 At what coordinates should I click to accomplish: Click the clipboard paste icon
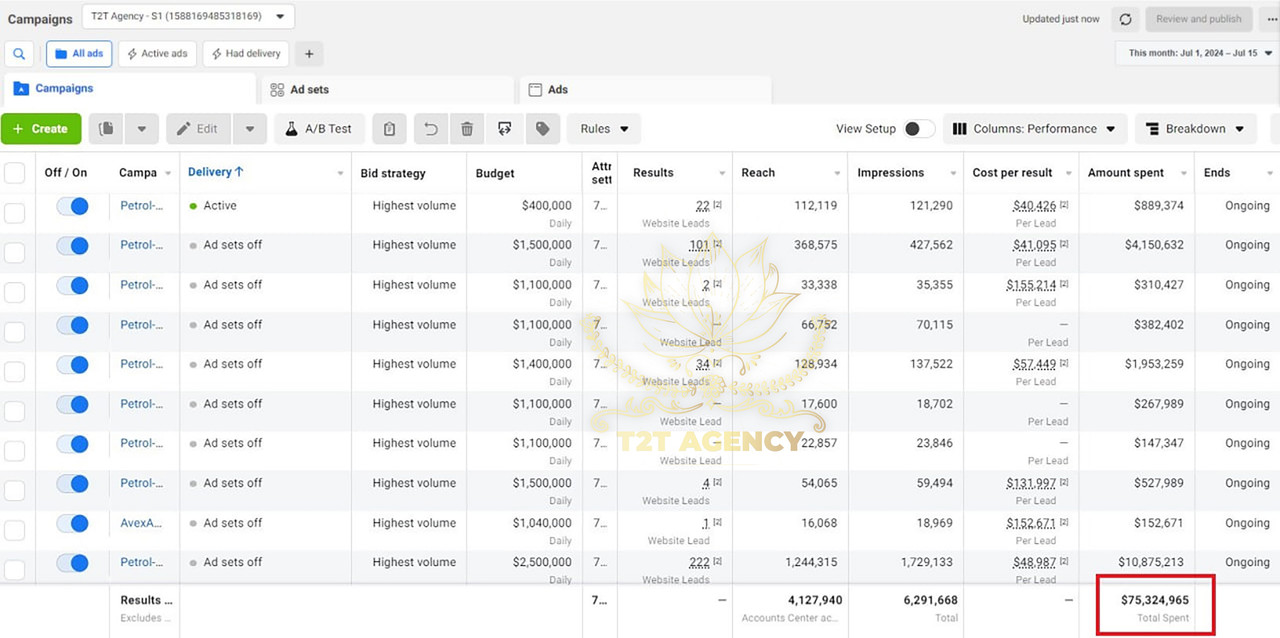pos(390,129)
